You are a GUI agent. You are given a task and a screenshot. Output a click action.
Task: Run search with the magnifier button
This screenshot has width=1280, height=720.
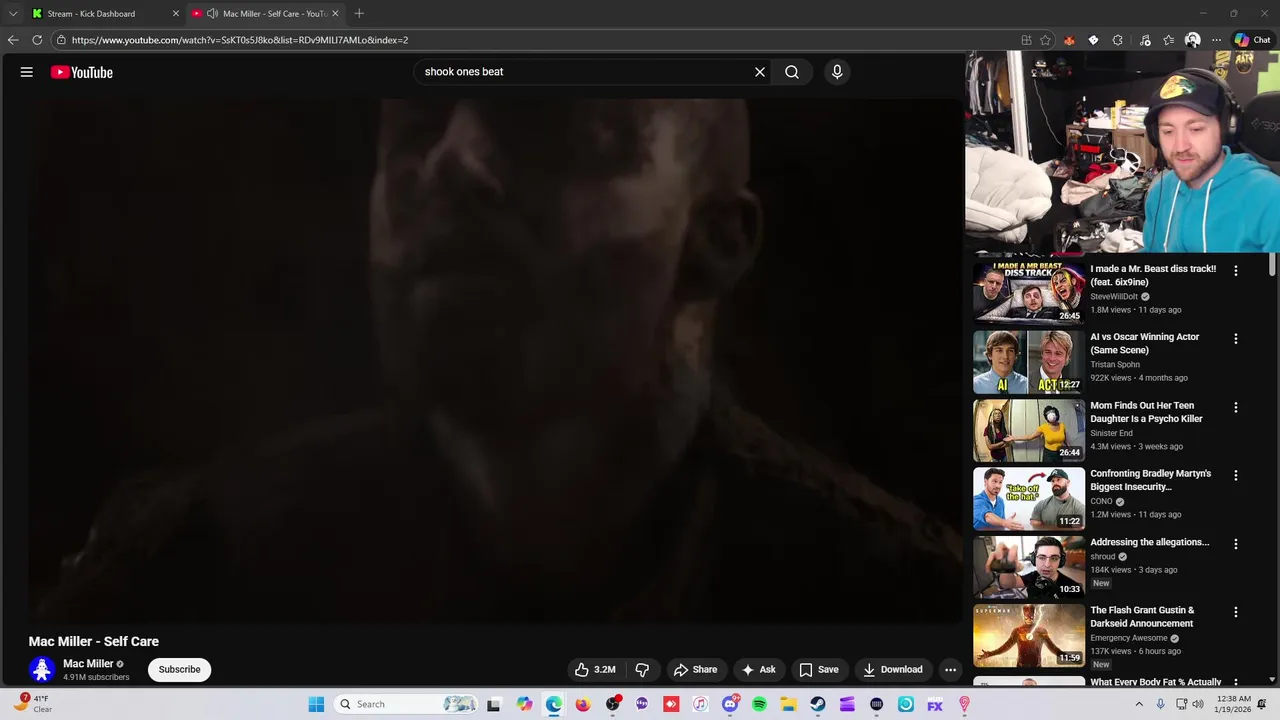pyautogui.click(x=792, y=72)
